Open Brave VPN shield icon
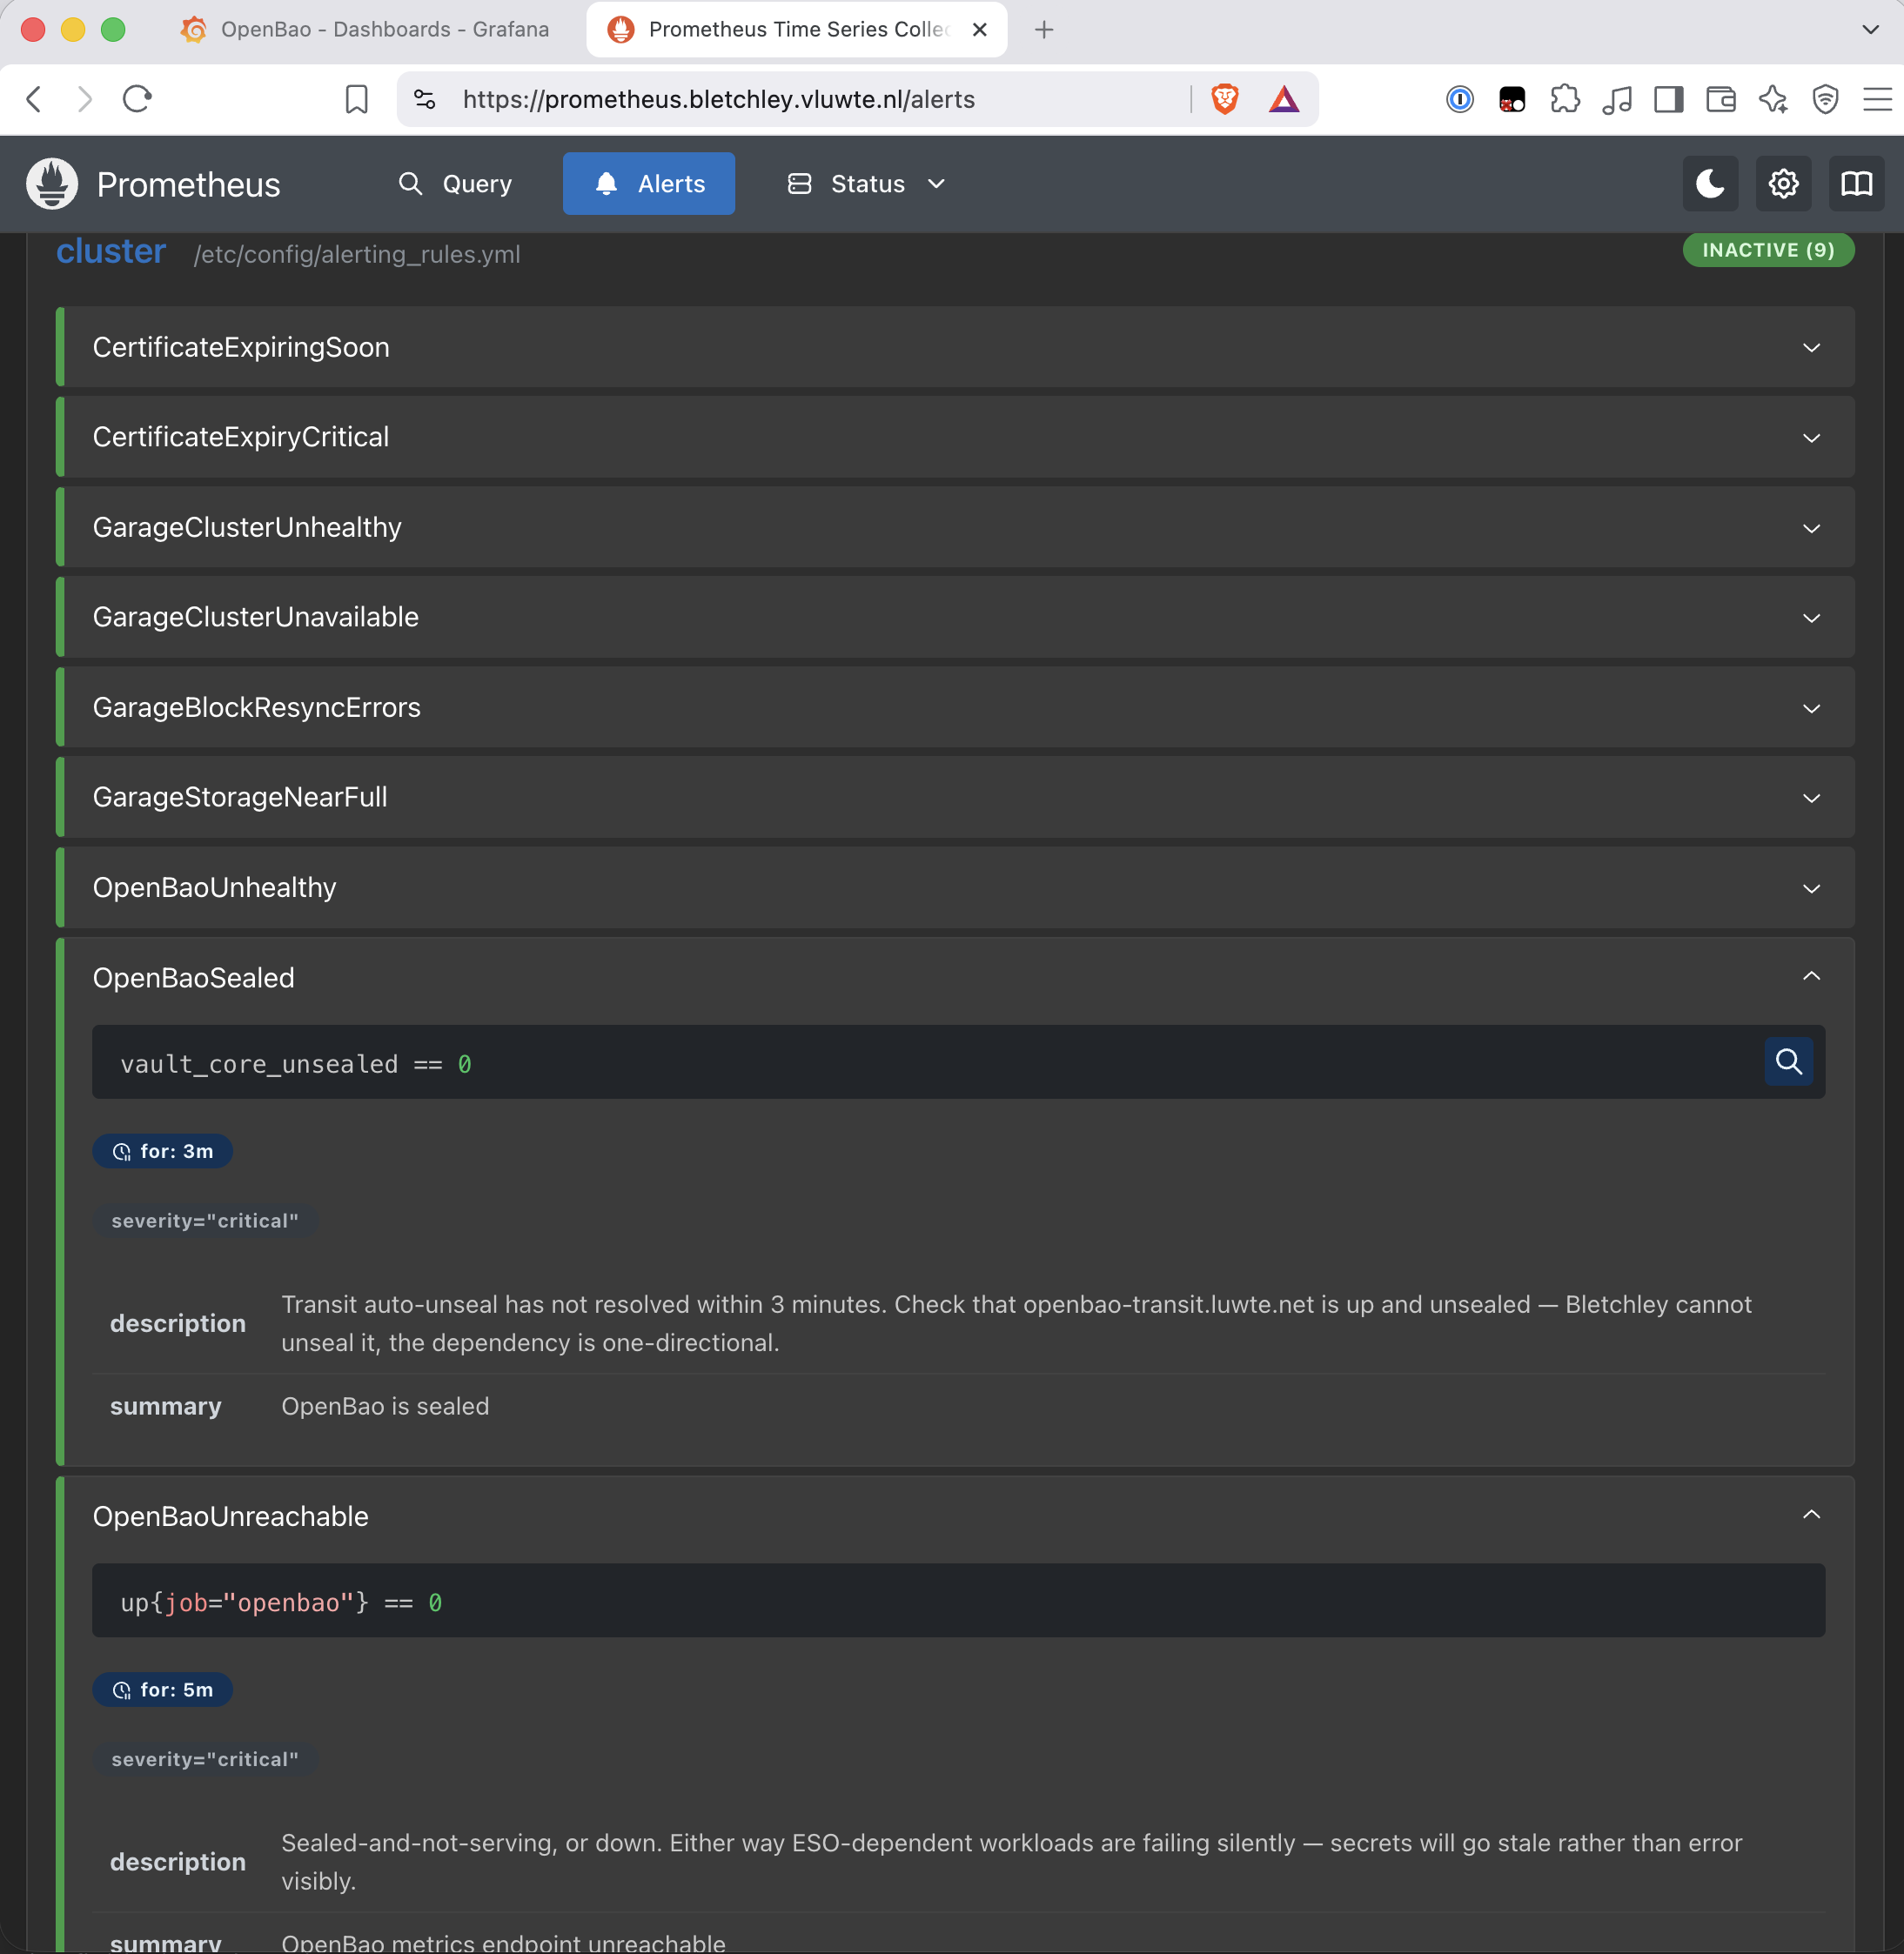The height and width of the screenshot is (1954, 1904). (x=1825, y=99)
